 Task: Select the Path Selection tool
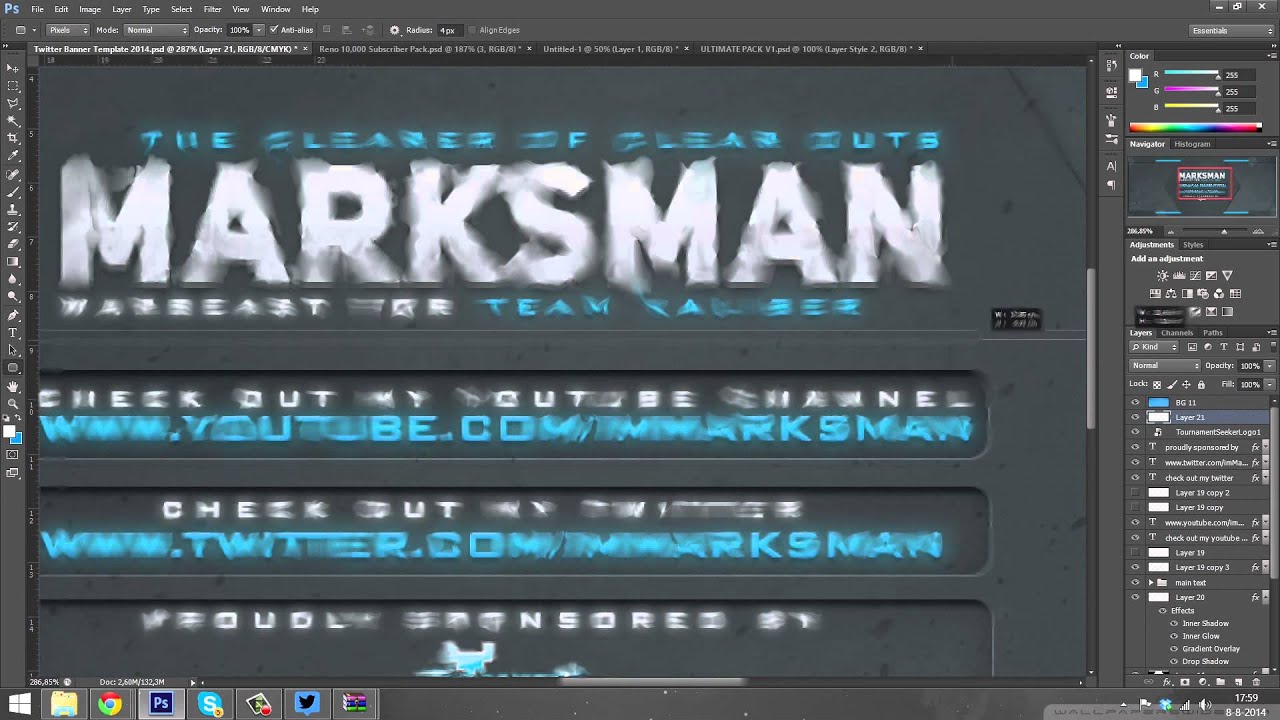(x=13, y=350)
